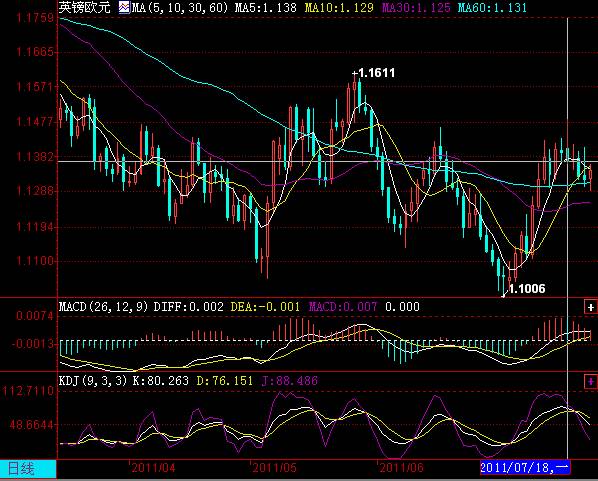Click the purple plus icon in KDJ panel
The height and width of the screenshot is (481, 598).
pos(590,381)
